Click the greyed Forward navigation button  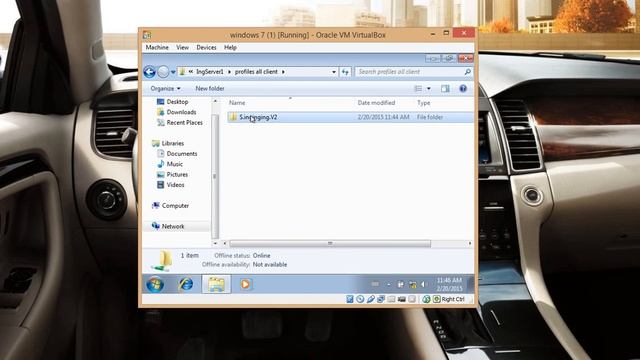pos(163,72)
